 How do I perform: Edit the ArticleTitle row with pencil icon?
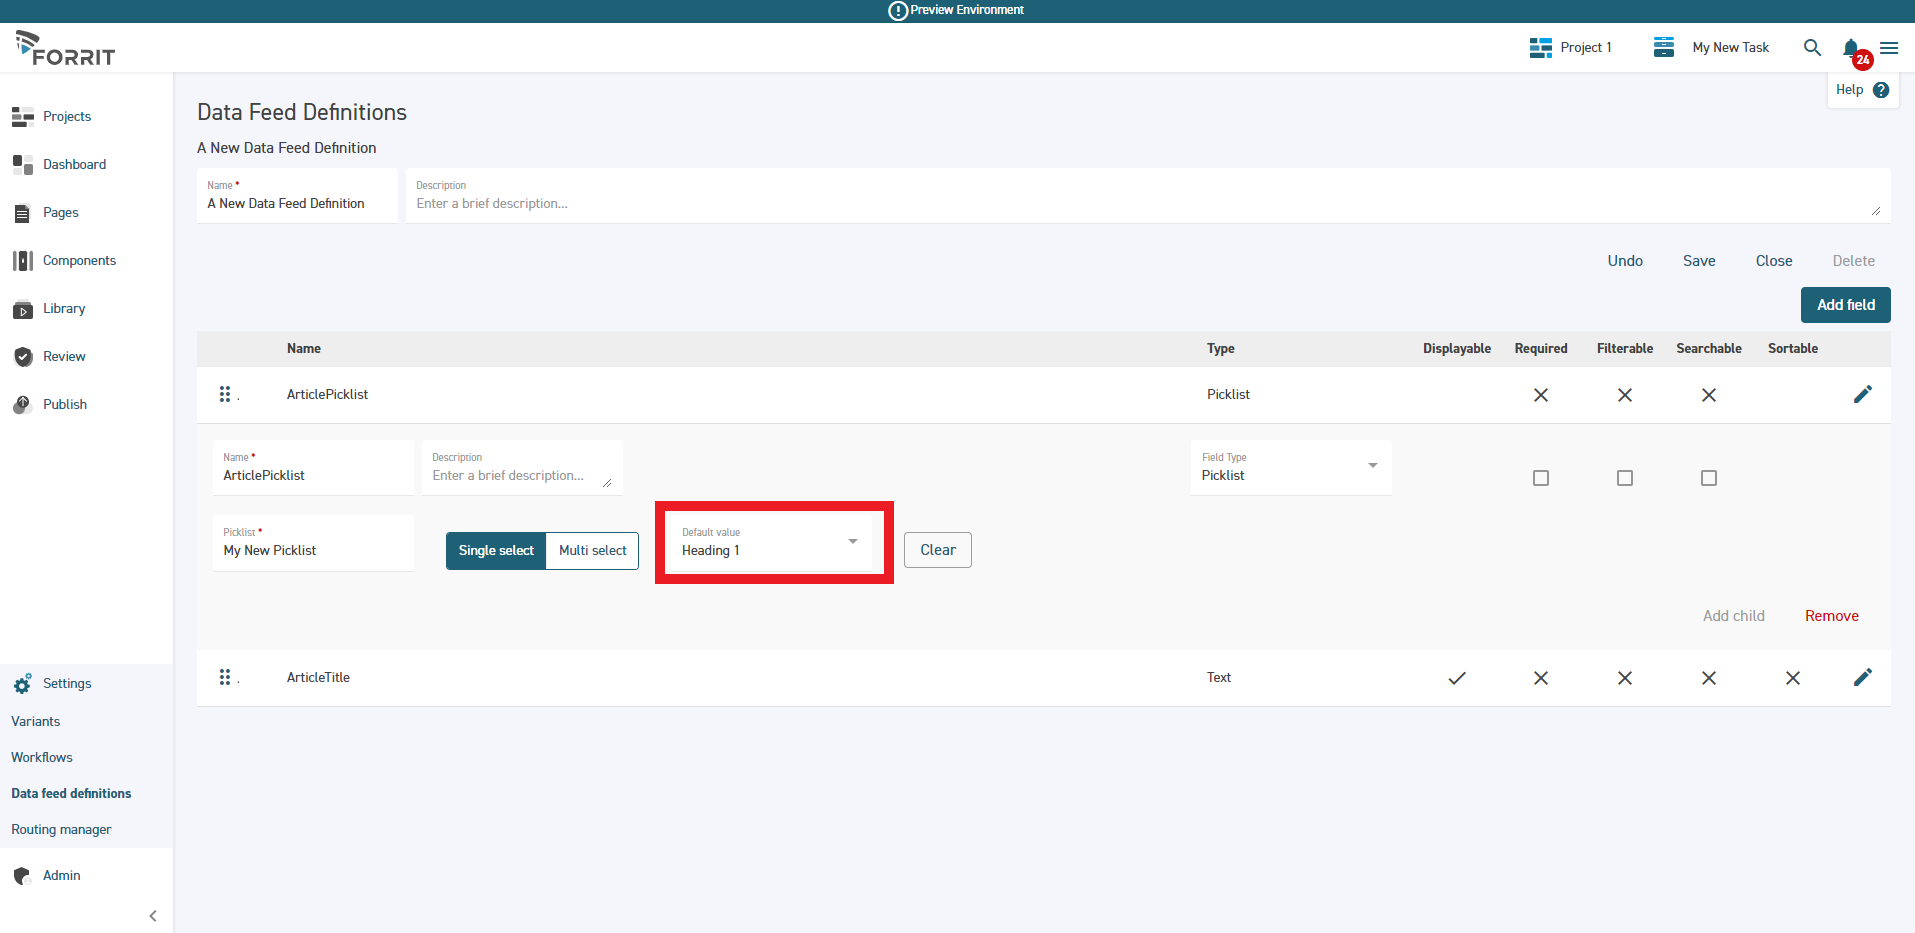click(1862, 677)
